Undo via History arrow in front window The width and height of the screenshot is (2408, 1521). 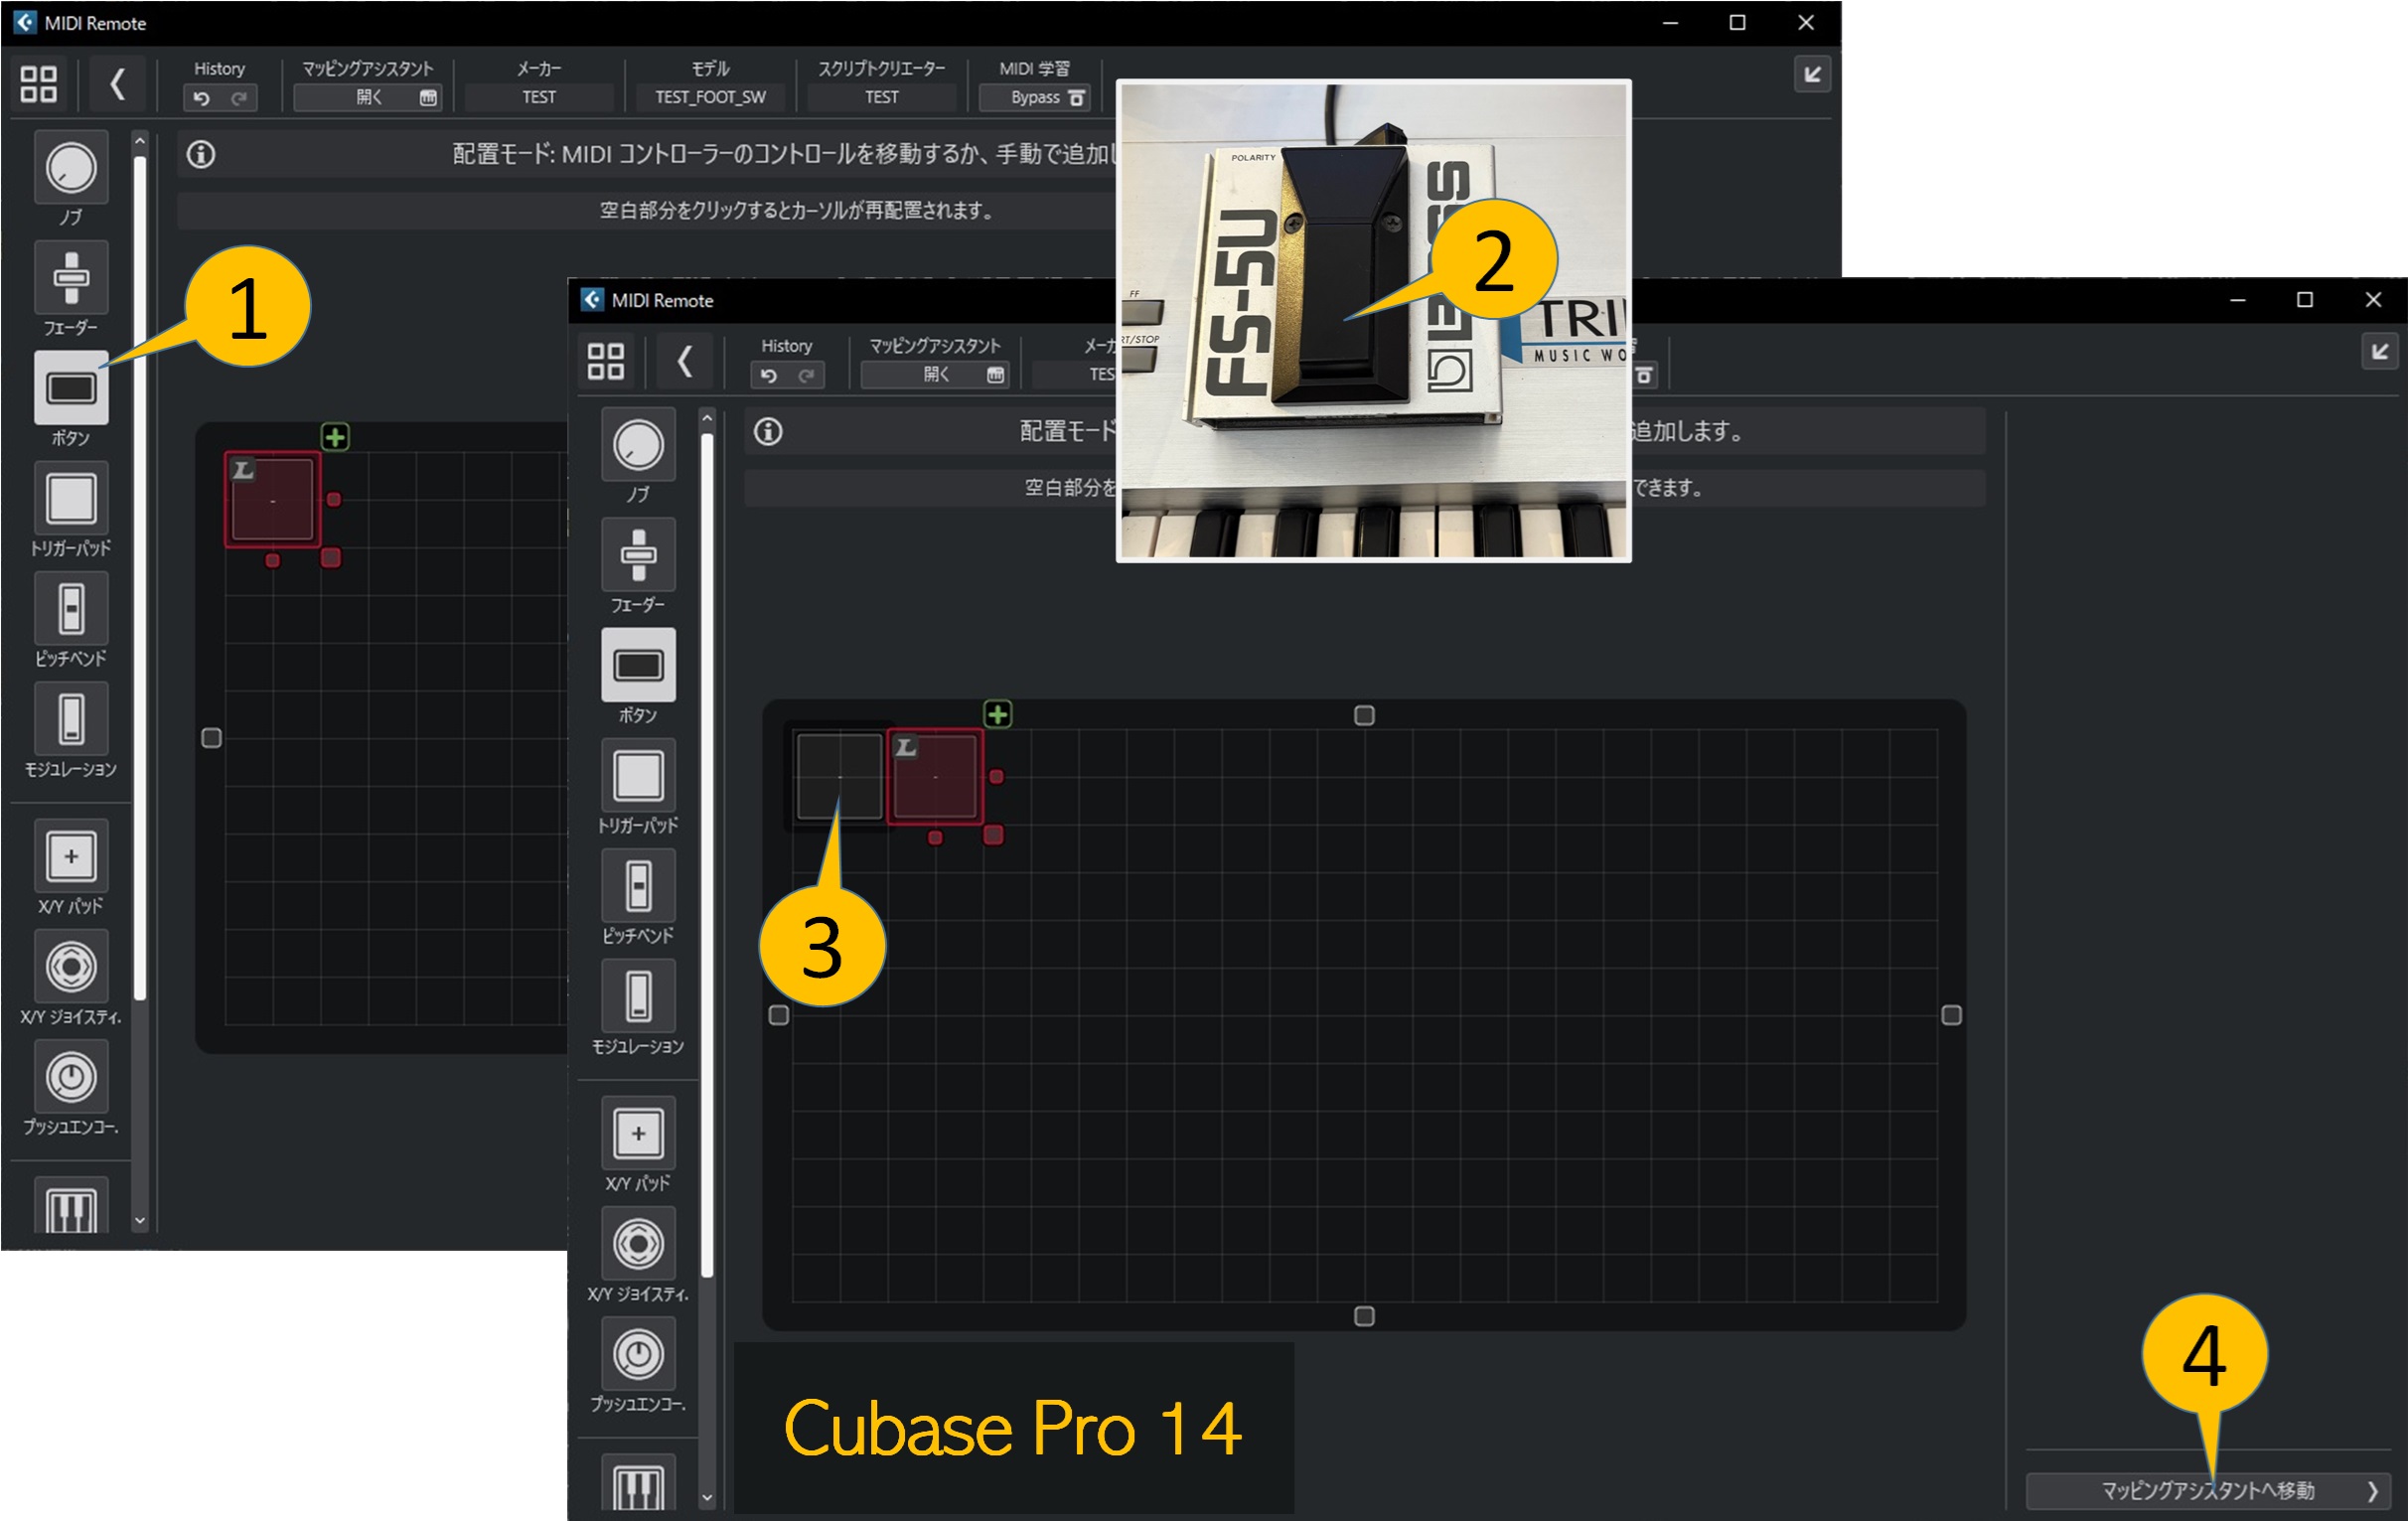click(769, 375)
